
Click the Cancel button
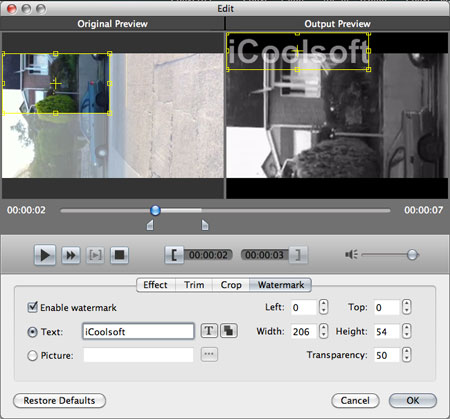(x=355, y=401)
